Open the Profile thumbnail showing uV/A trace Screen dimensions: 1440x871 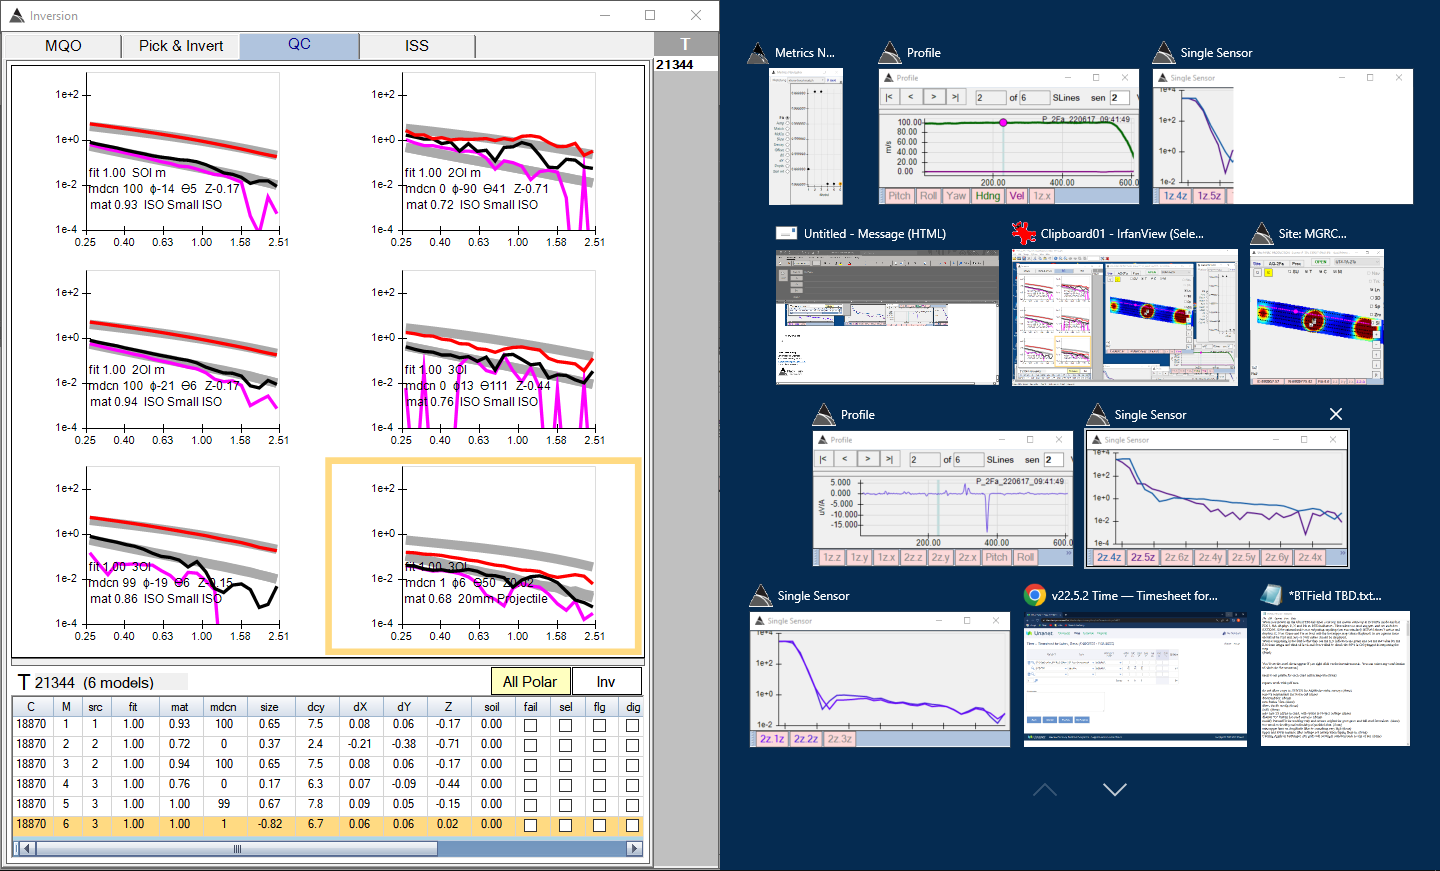943,498
